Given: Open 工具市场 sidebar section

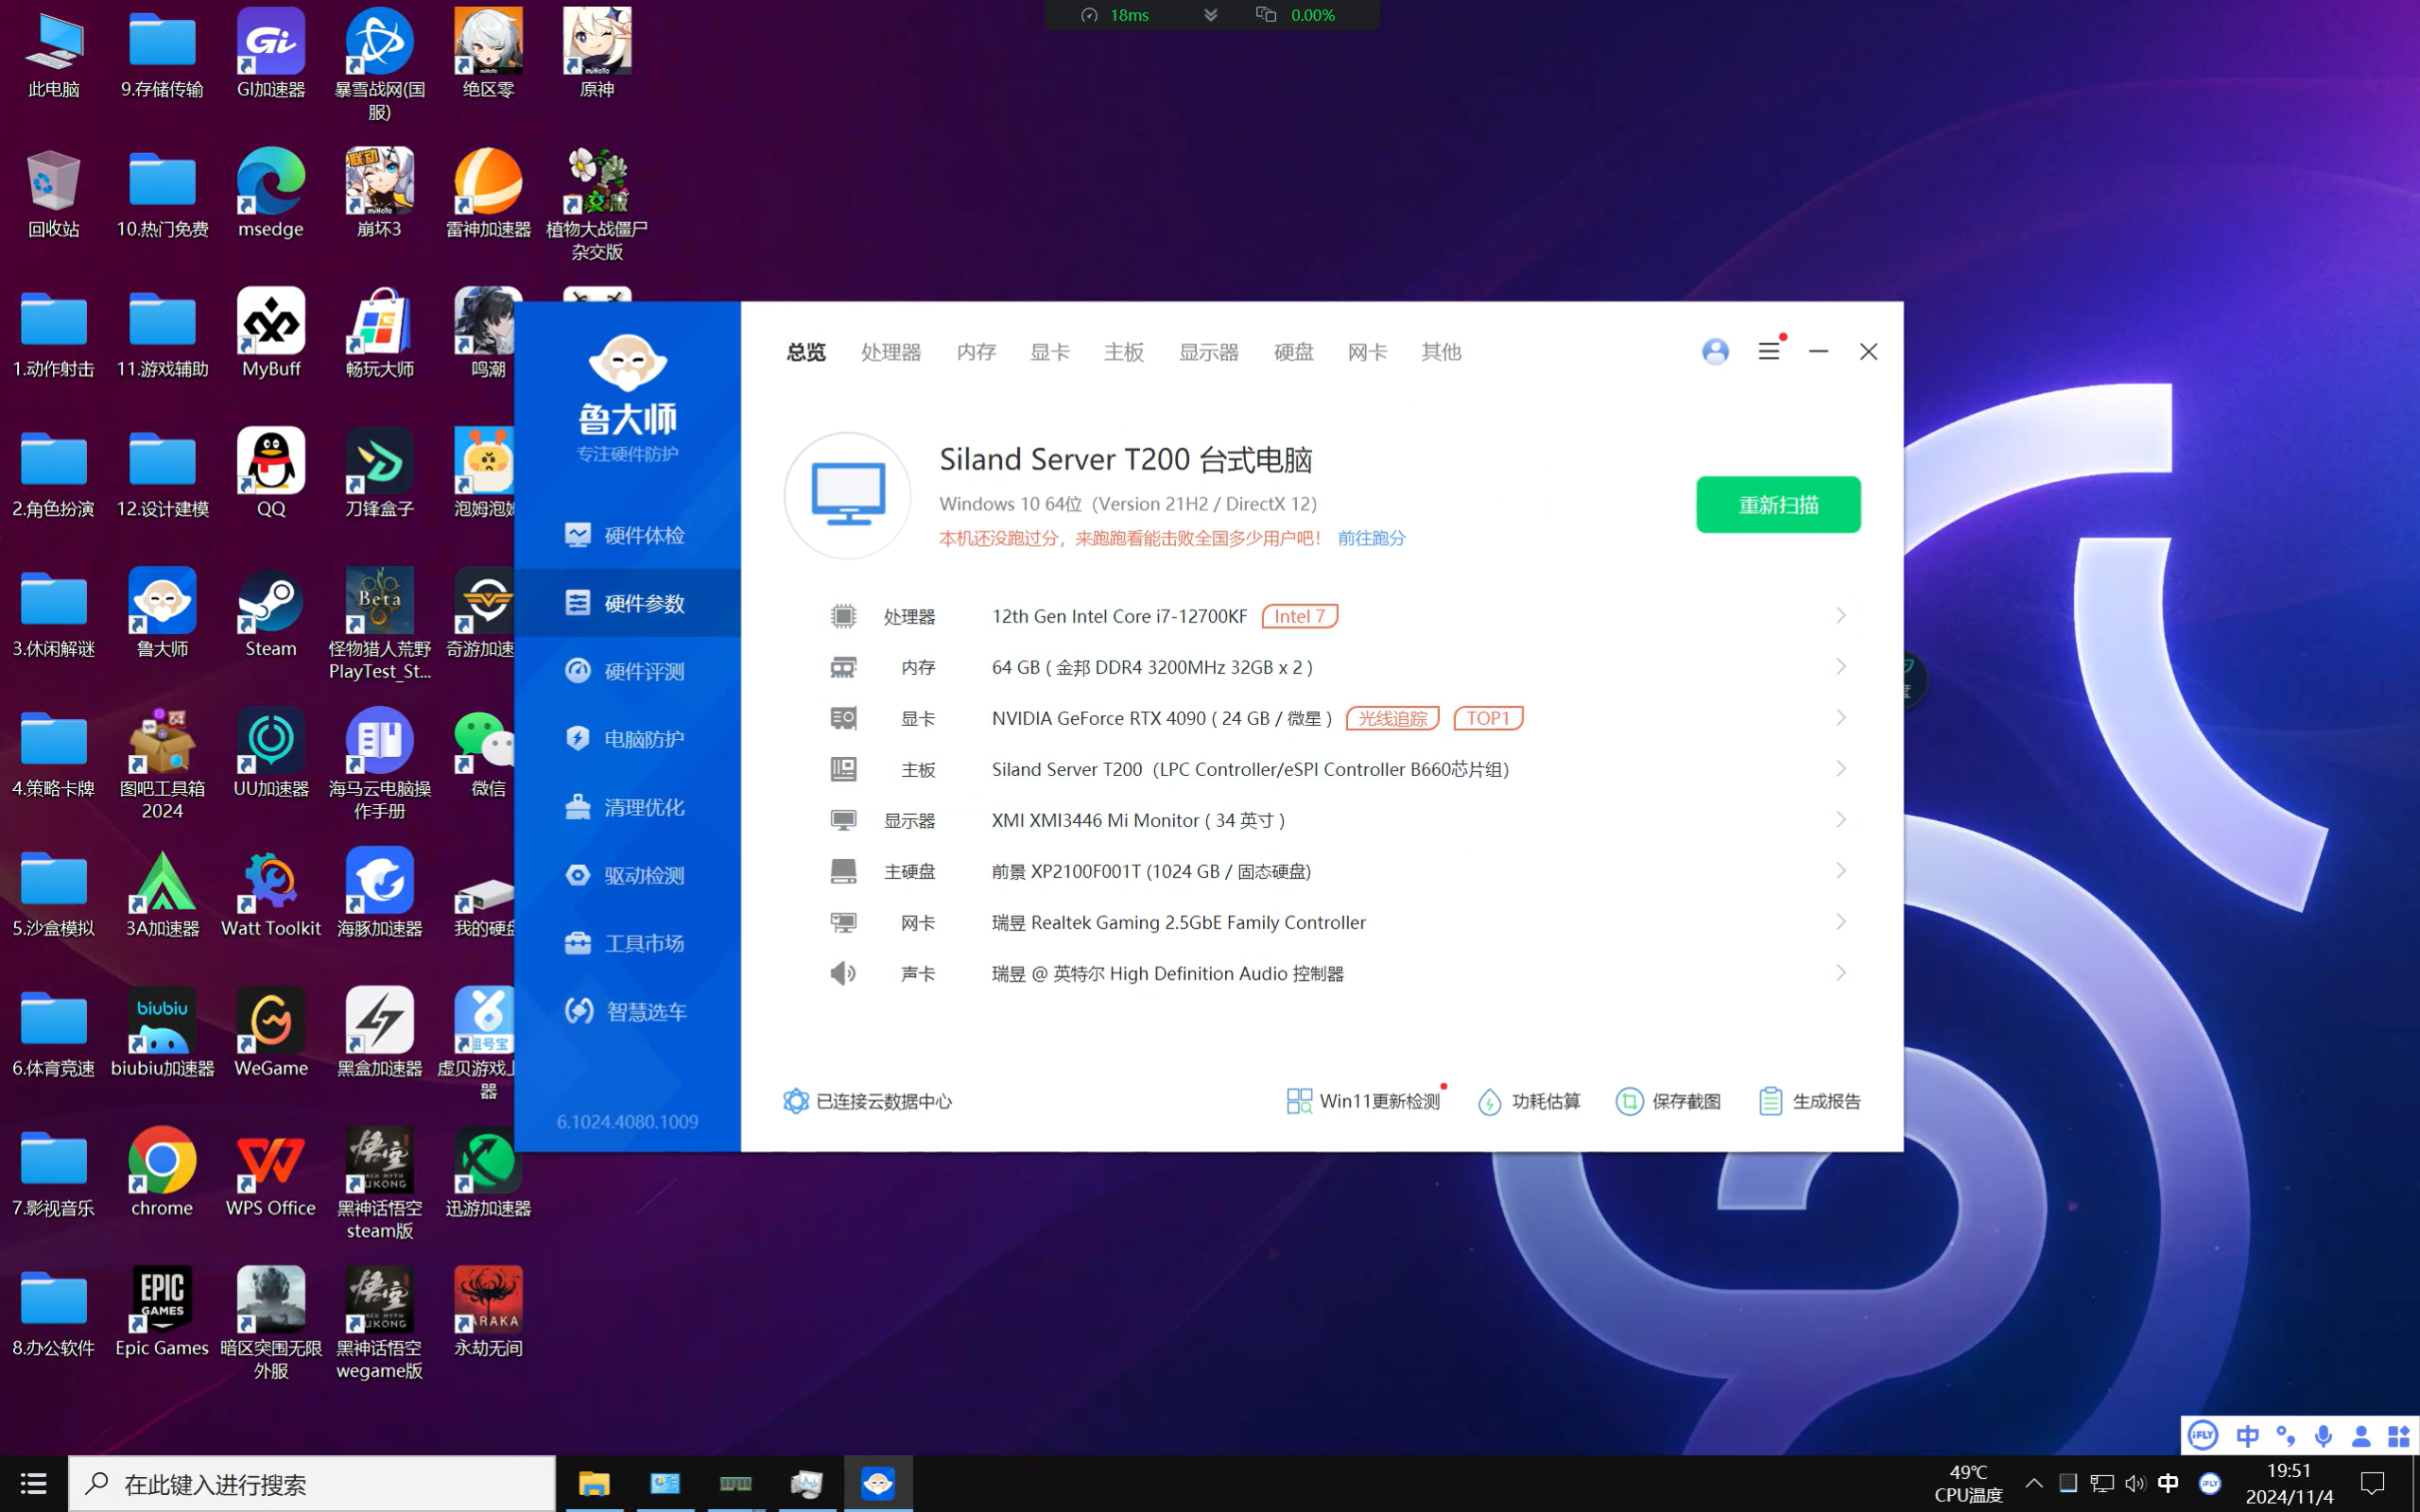Looking at the screenshot, I should (x=626, y=943).
